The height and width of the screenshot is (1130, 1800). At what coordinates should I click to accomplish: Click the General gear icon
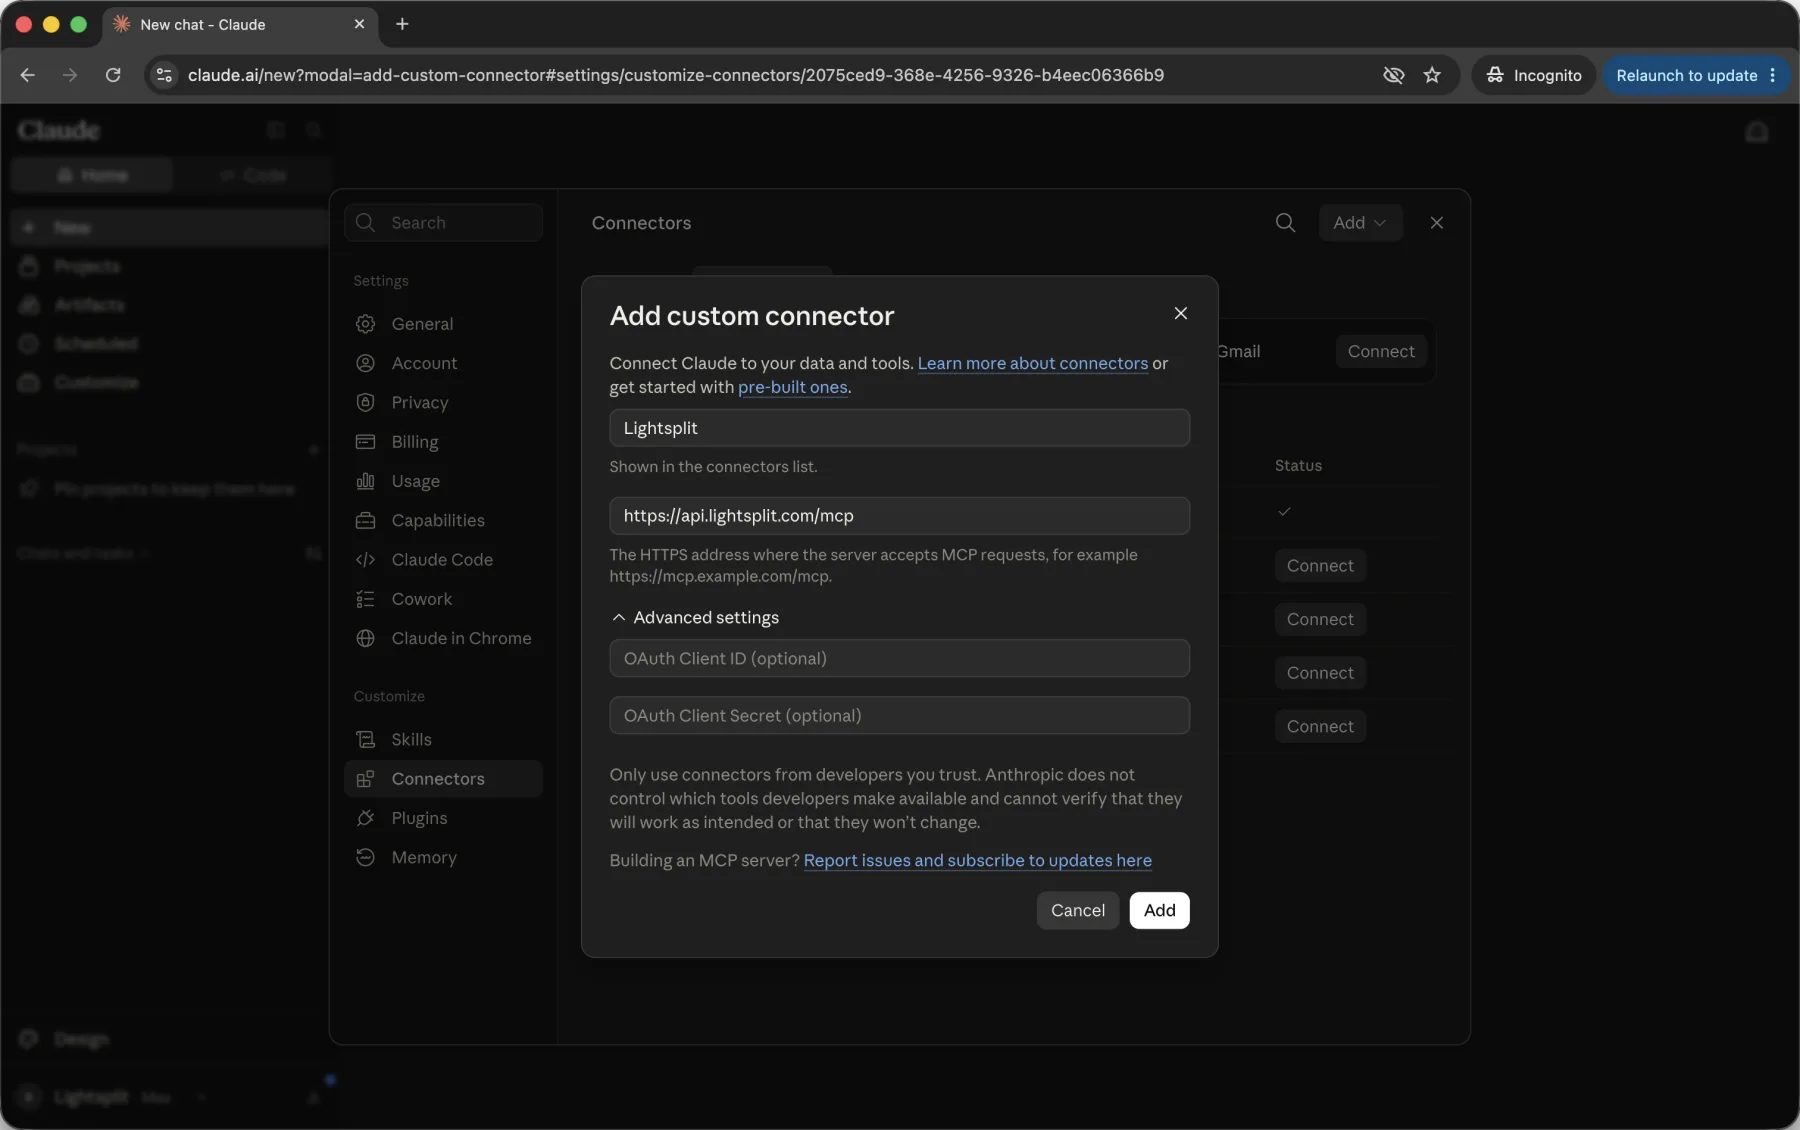[x=366, y=324]
